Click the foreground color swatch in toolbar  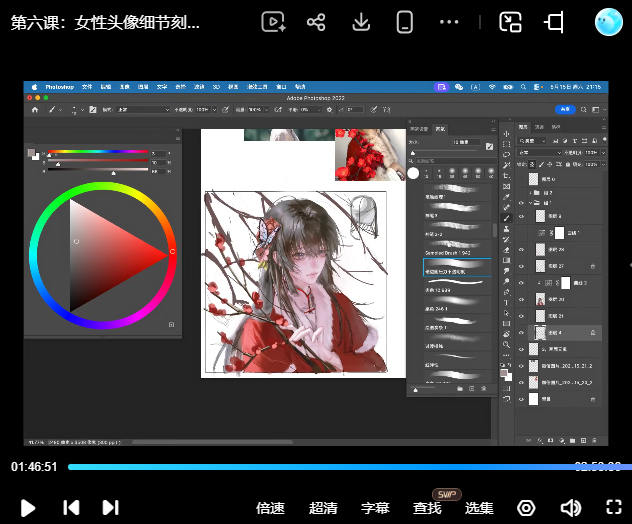pos(504,374)
